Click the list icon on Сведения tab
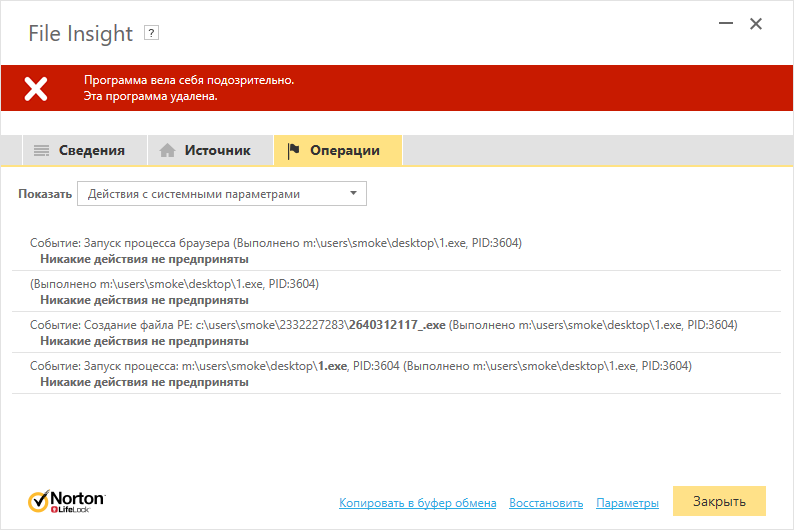 coord(42,150)
